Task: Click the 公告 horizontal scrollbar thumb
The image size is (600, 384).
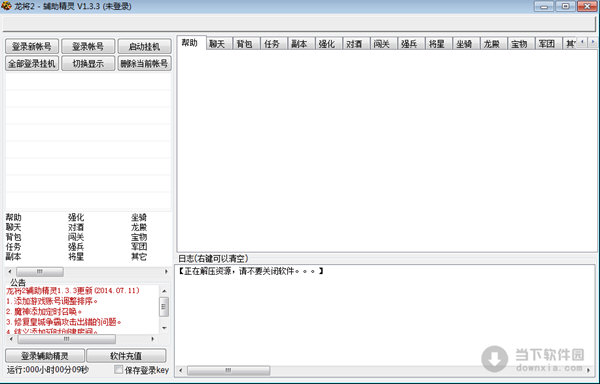Action: coord(67,339)
